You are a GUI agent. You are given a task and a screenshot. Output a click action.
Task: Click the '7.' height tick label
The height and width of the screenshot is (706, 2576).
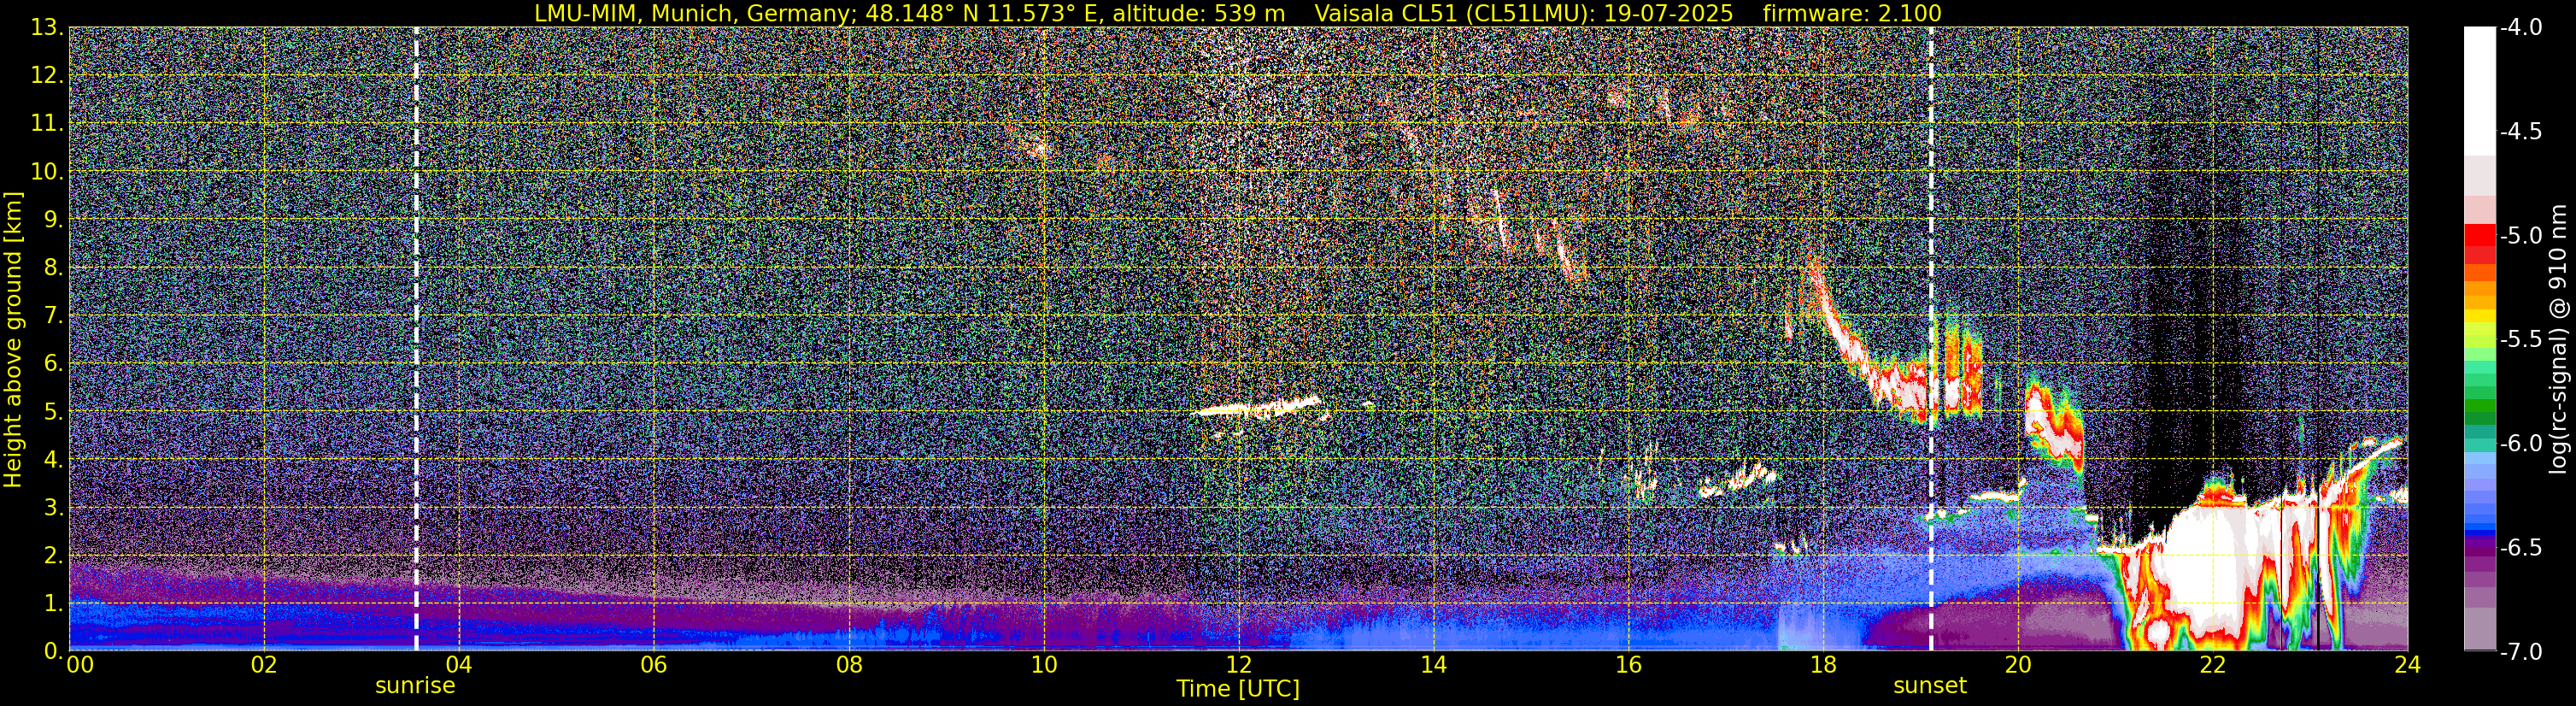55,316
